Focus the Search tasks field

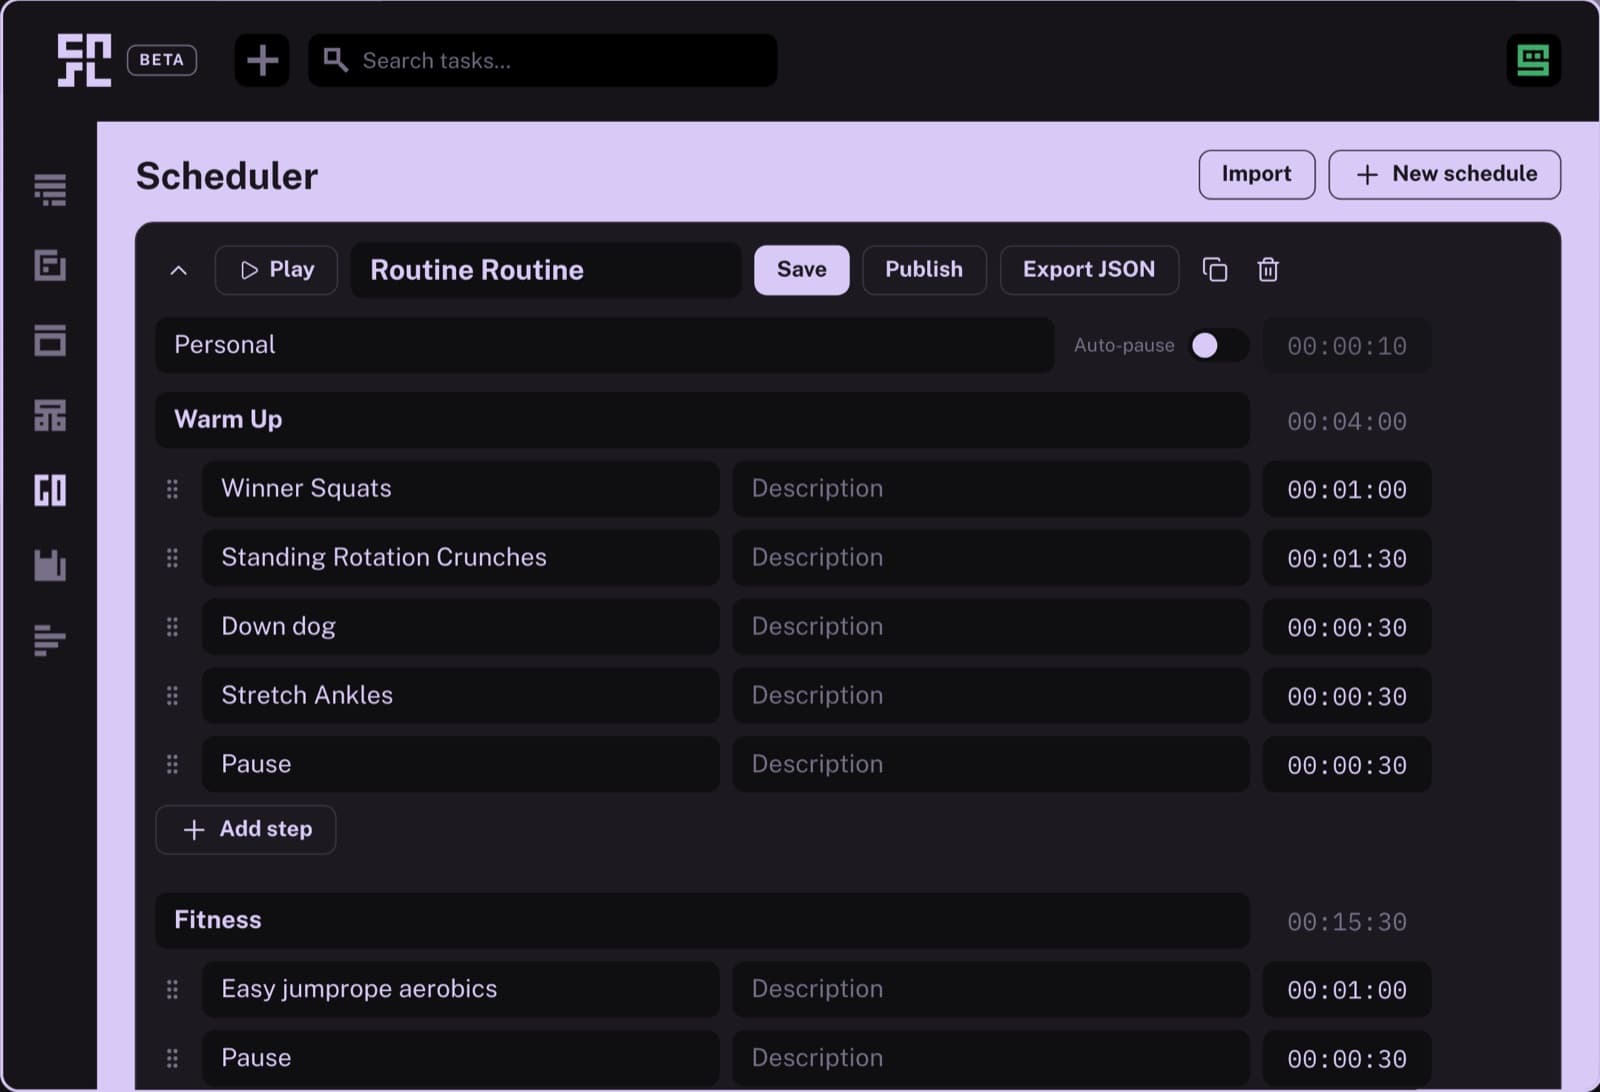click(x=543, y=60)
